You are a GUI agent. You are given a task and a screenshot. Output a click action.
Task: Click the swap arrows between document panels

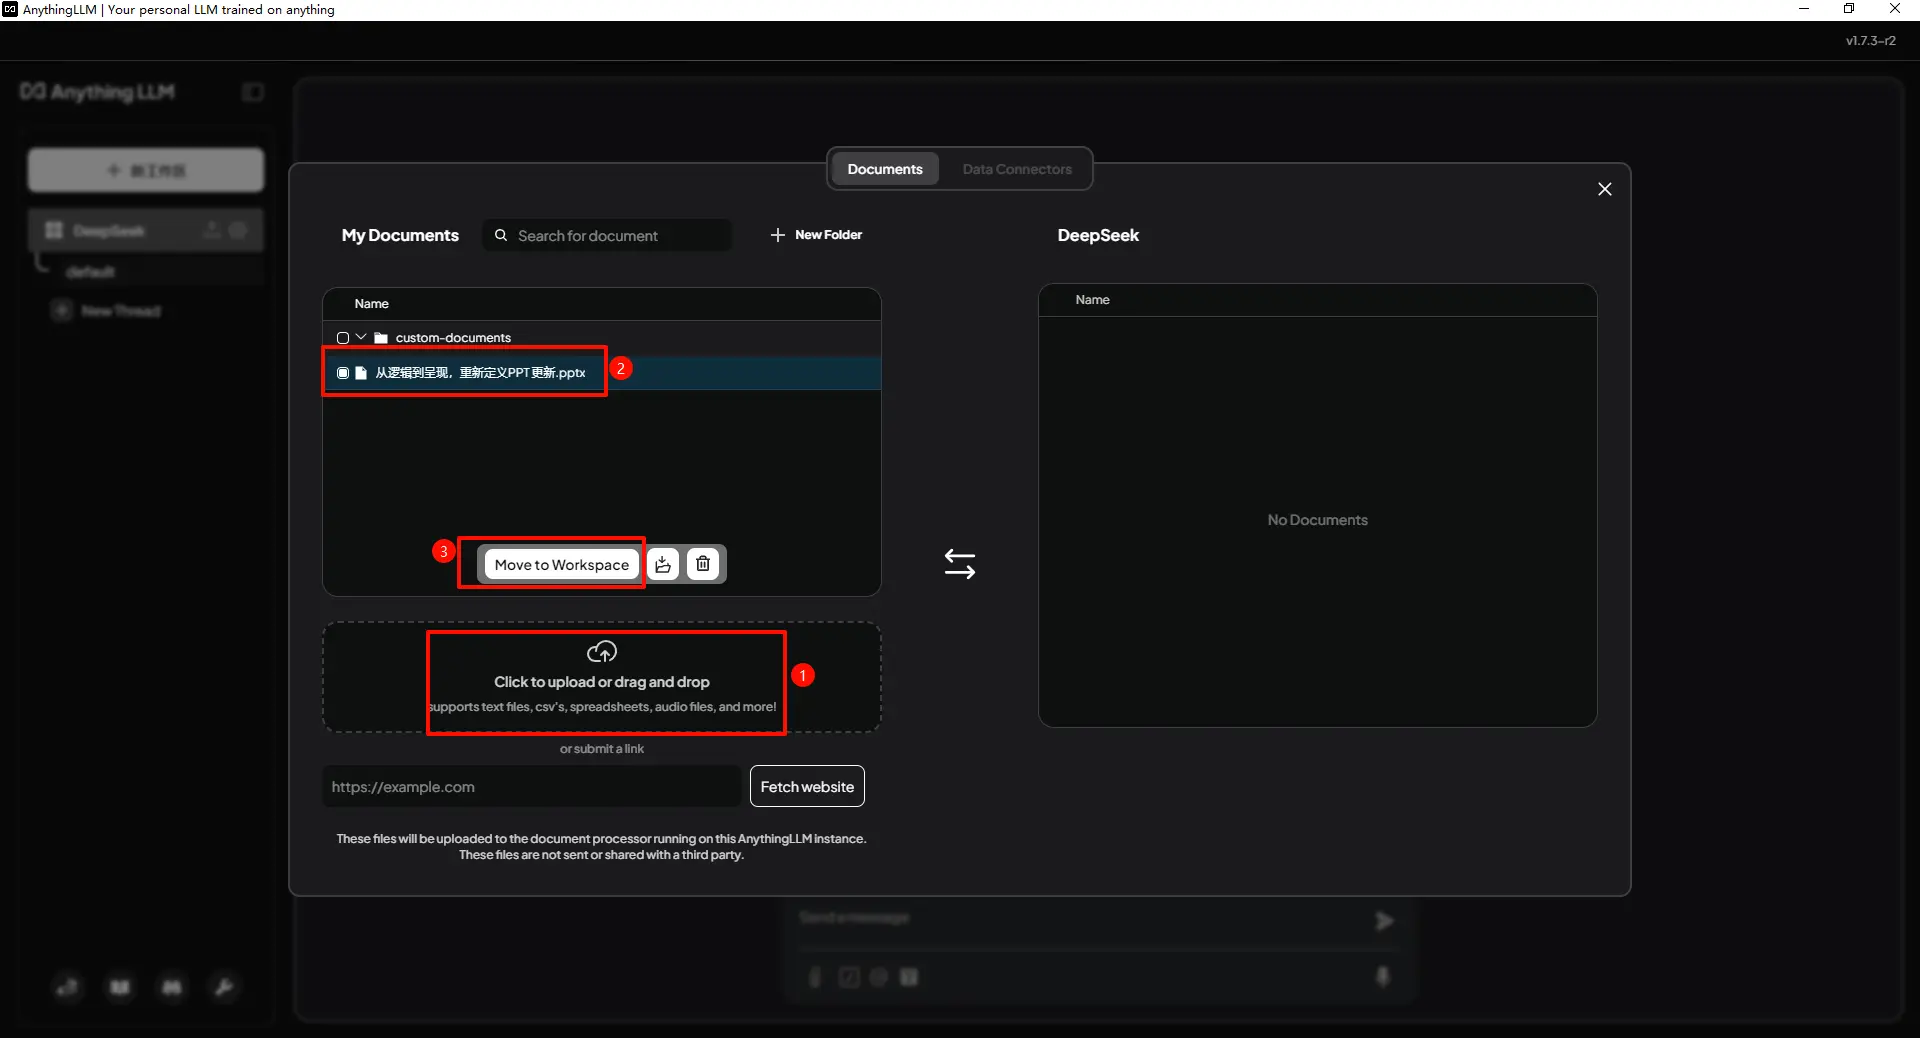960,564
